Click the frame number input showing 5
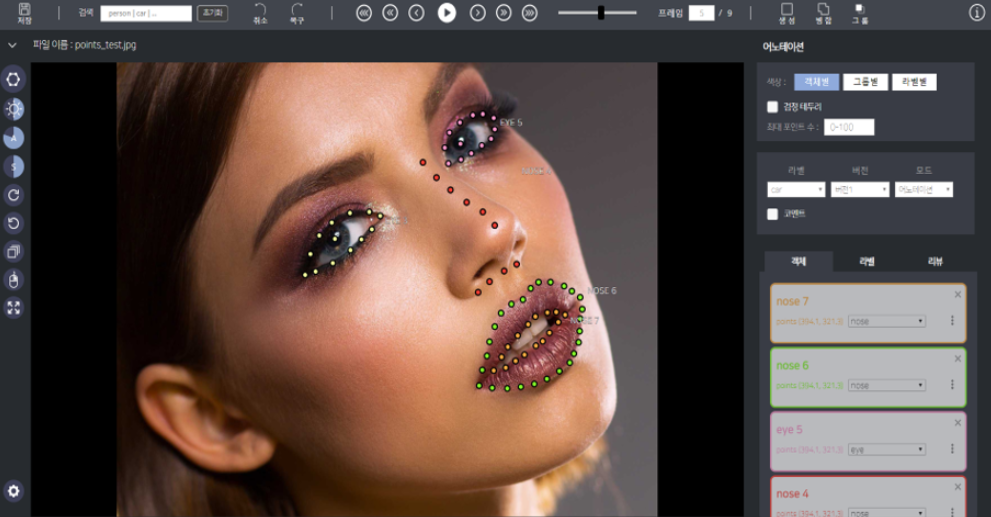 [702, 13]
